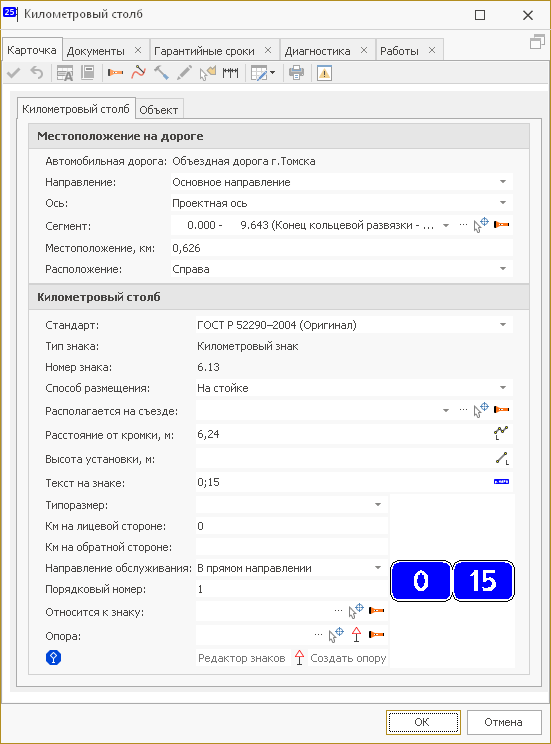The height and width of the screenshot is (744, 551).
Task: Click the warning triangle toolbar icon
Action: click(x=324, y=73)
